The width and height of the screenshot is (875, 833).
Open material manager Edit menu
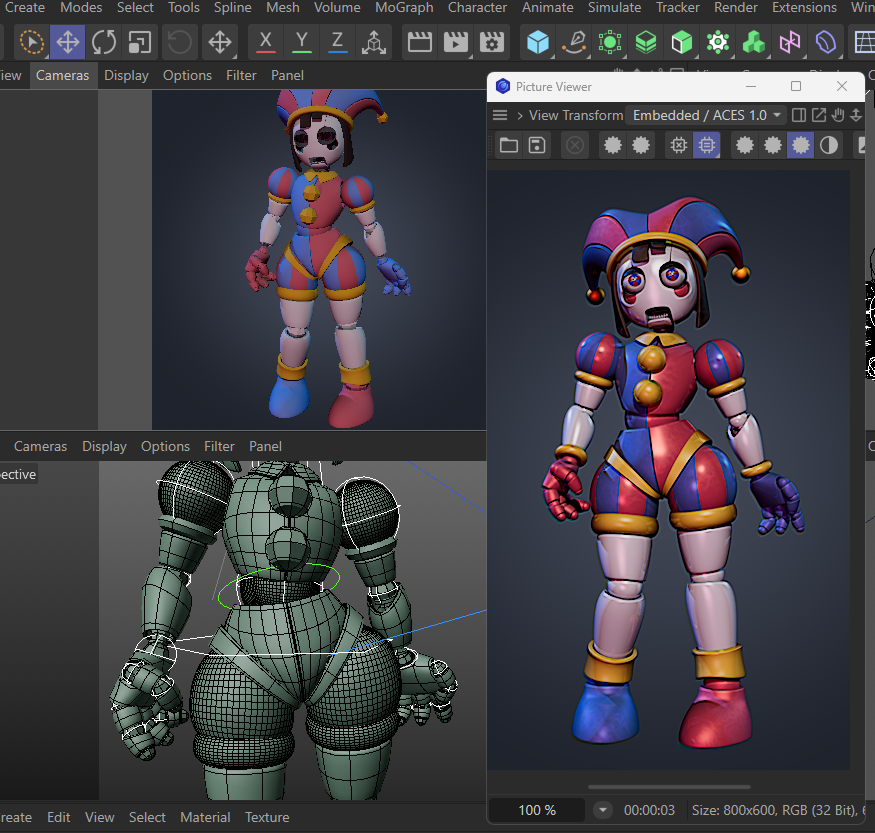pos(59,817)
